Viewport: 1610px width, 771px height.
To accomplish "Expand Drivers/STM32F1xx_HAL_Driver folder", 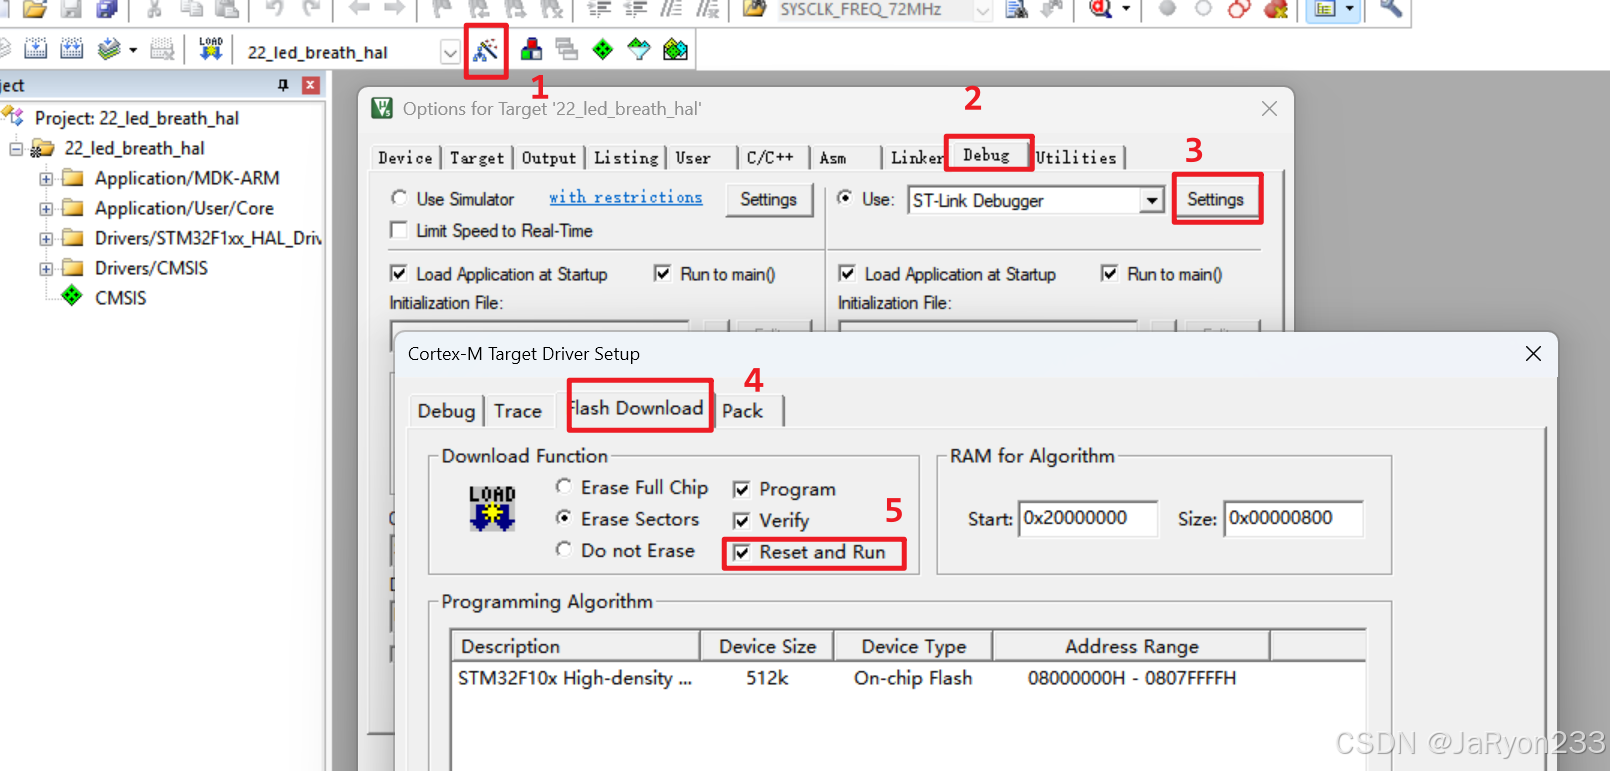I will tap(46, 239).
